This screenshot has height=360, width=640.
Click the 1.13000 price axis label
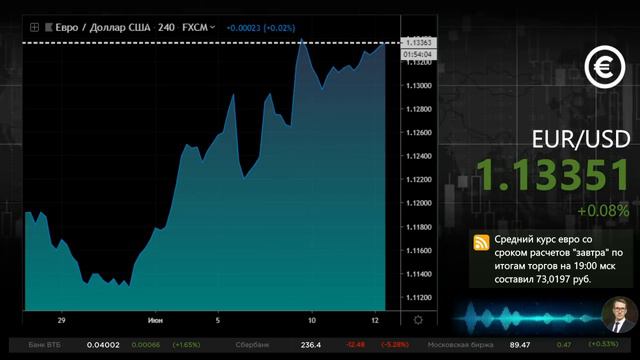point(419,86)
